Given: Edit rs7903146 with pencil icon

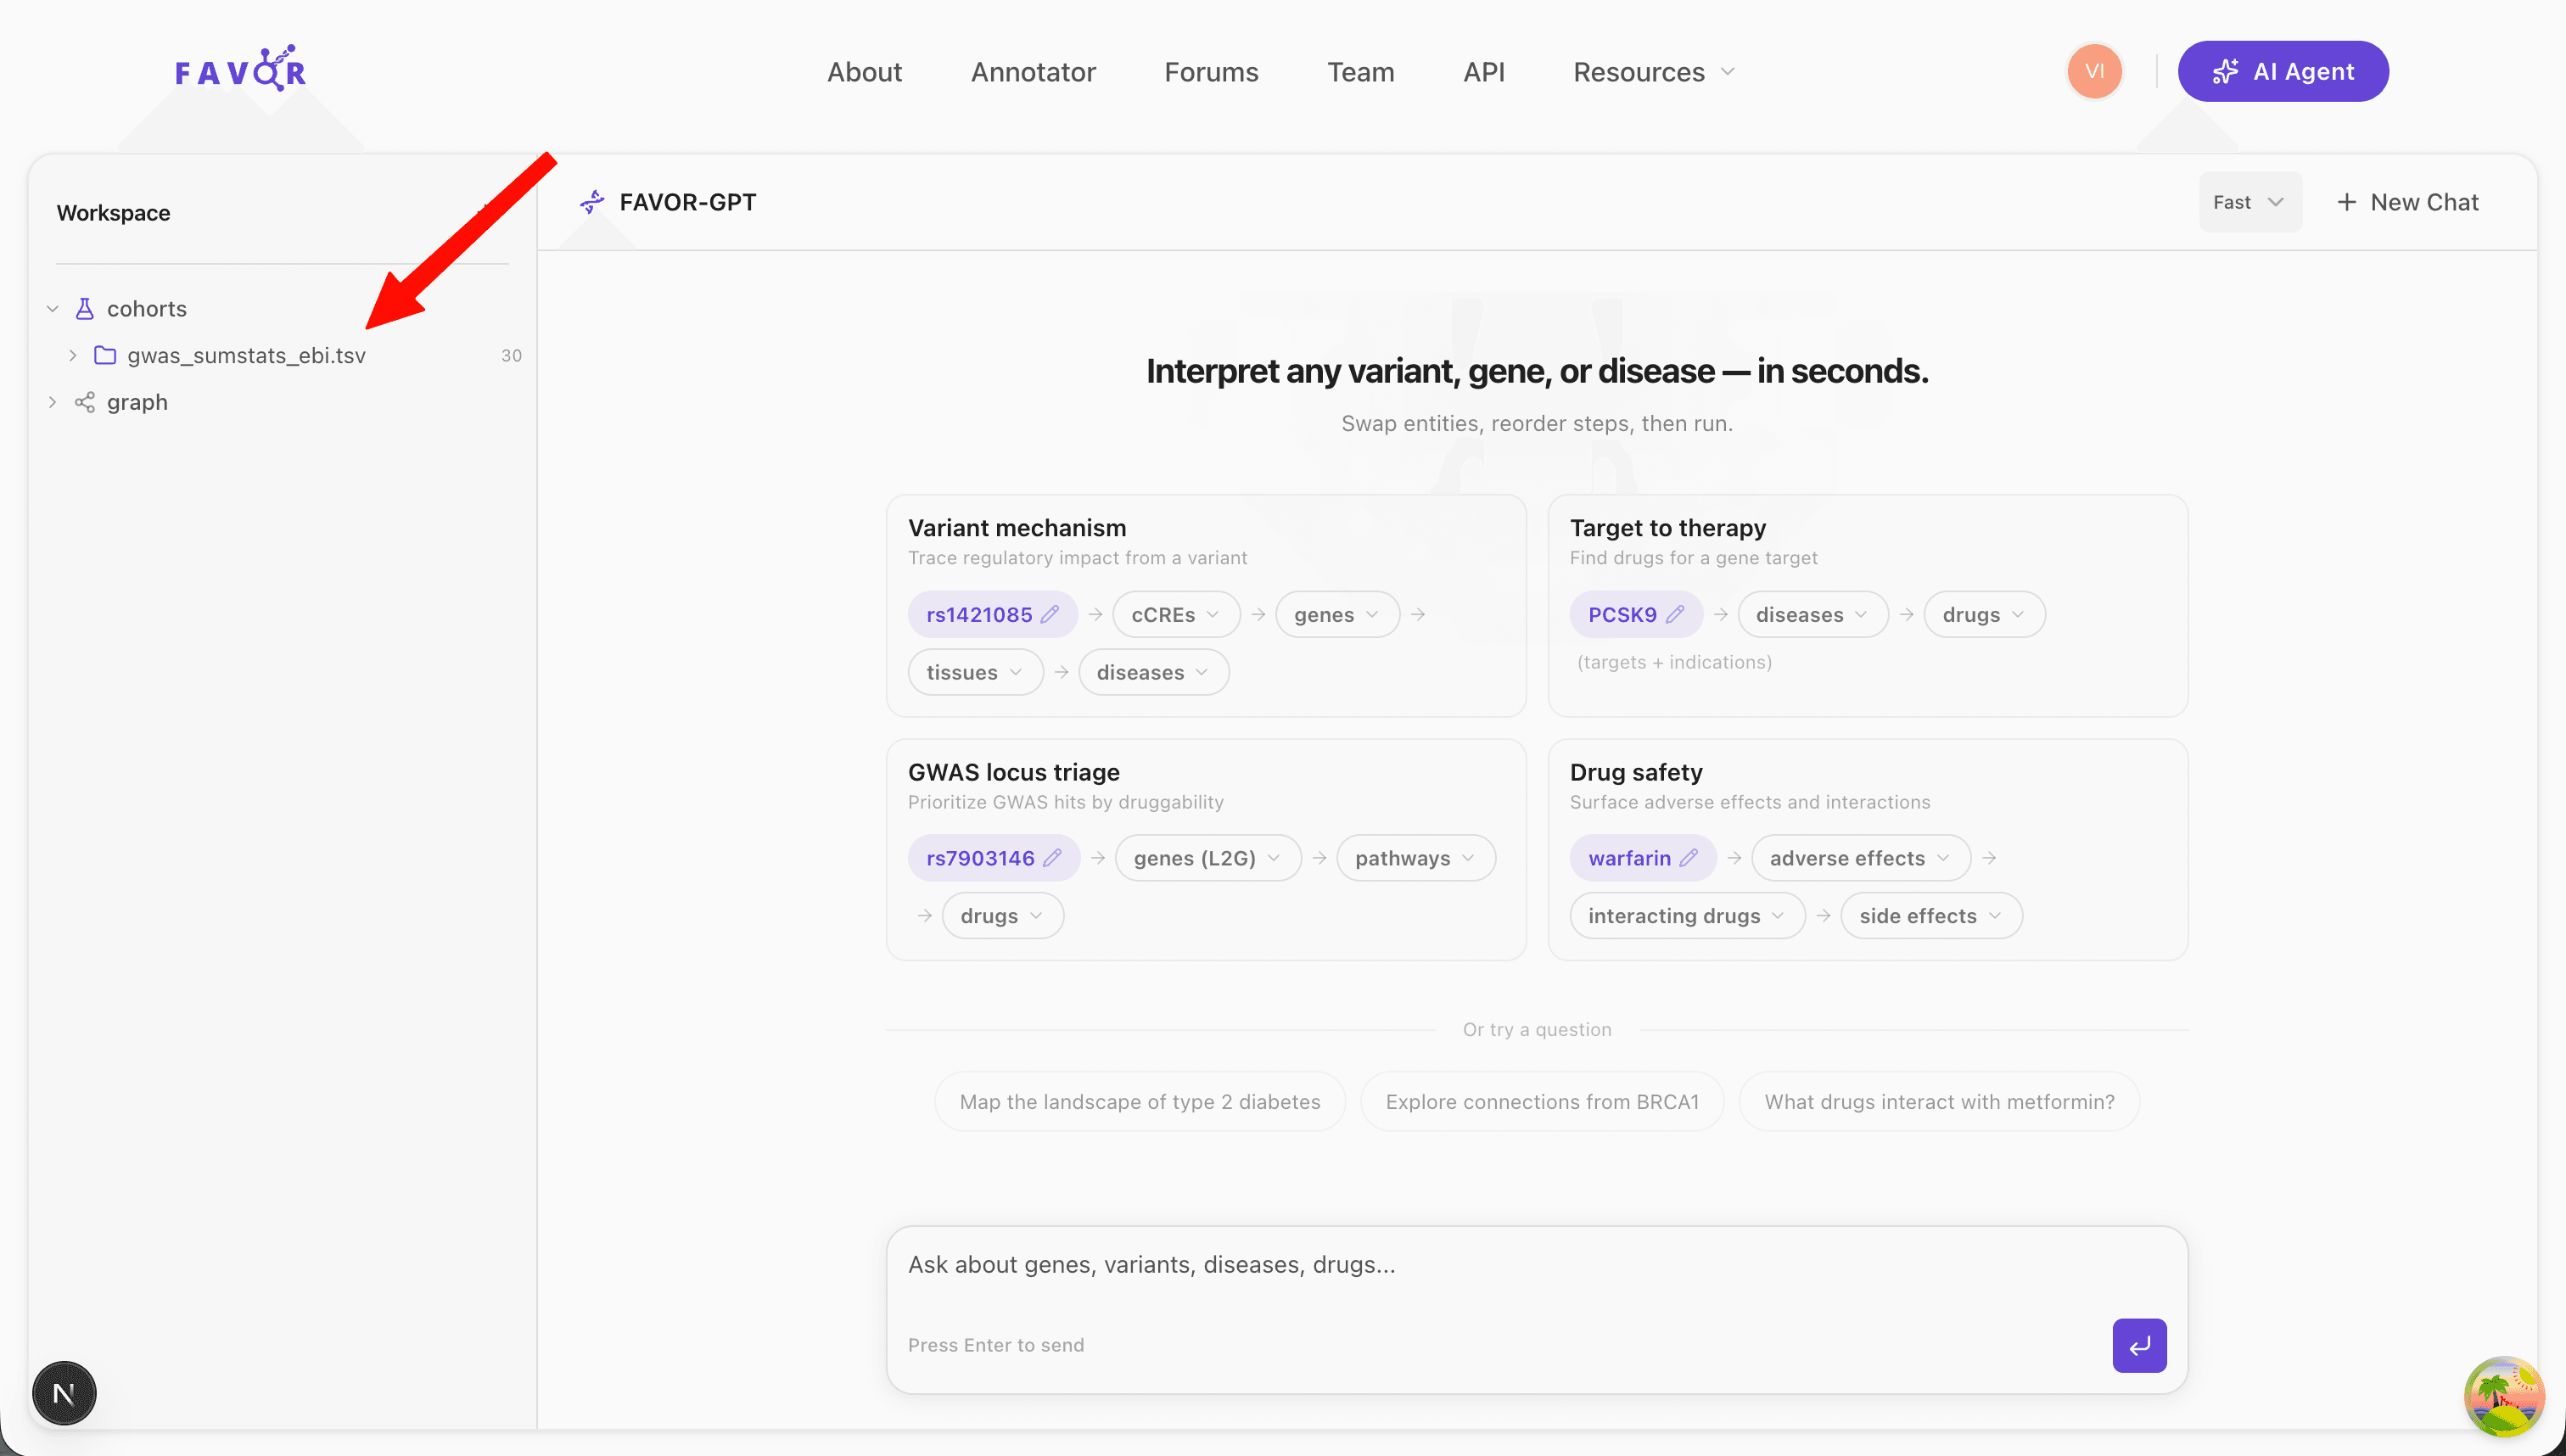Looking at the screenshot, I should coord(1052,858).
